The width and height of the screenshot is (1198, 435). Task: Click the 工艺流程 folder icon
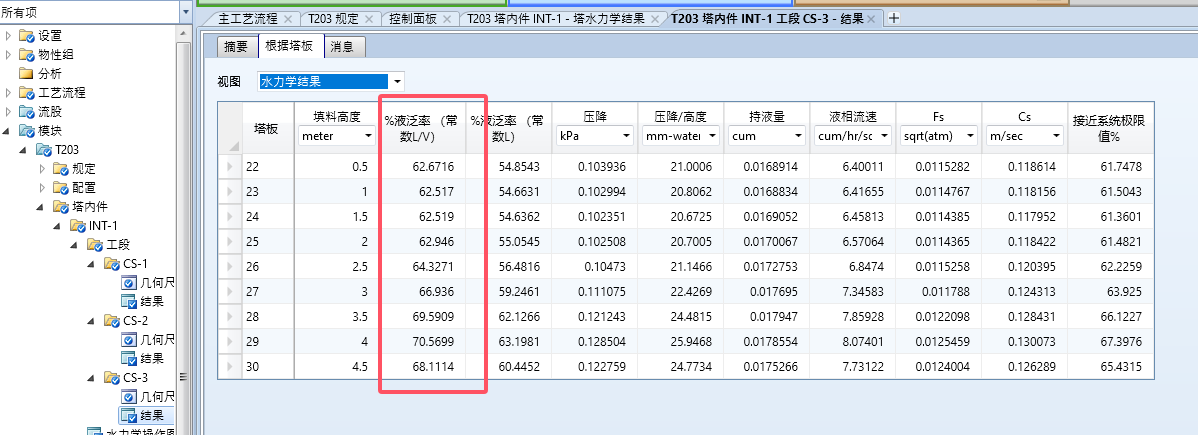pos(27,93)
